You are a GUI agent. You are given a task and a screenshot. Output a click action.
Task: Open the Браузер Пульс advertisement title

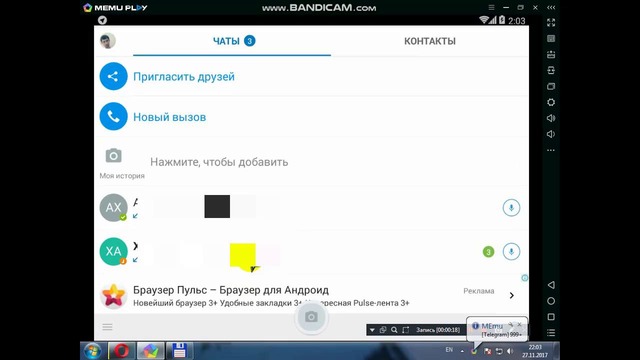231,290
